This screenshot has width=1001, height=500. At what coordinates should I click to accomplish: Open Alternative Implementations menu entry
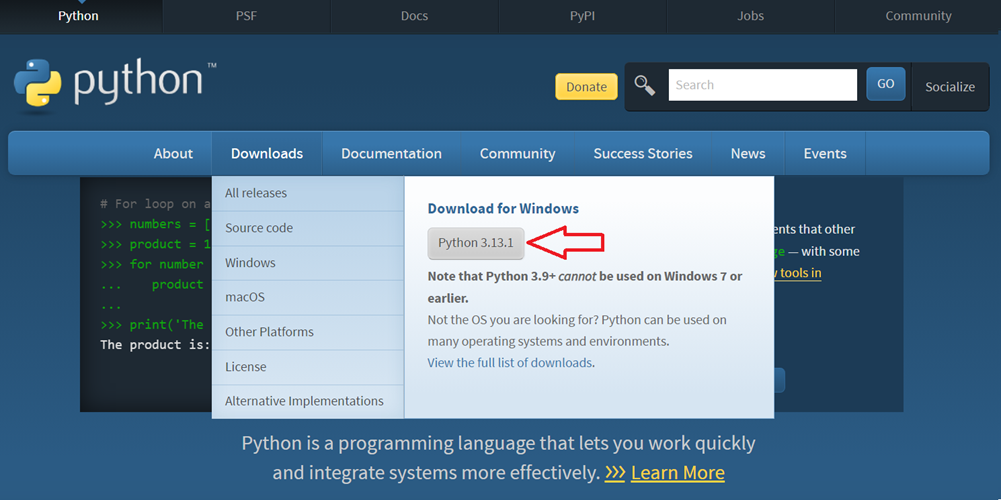tap(304, 401)
